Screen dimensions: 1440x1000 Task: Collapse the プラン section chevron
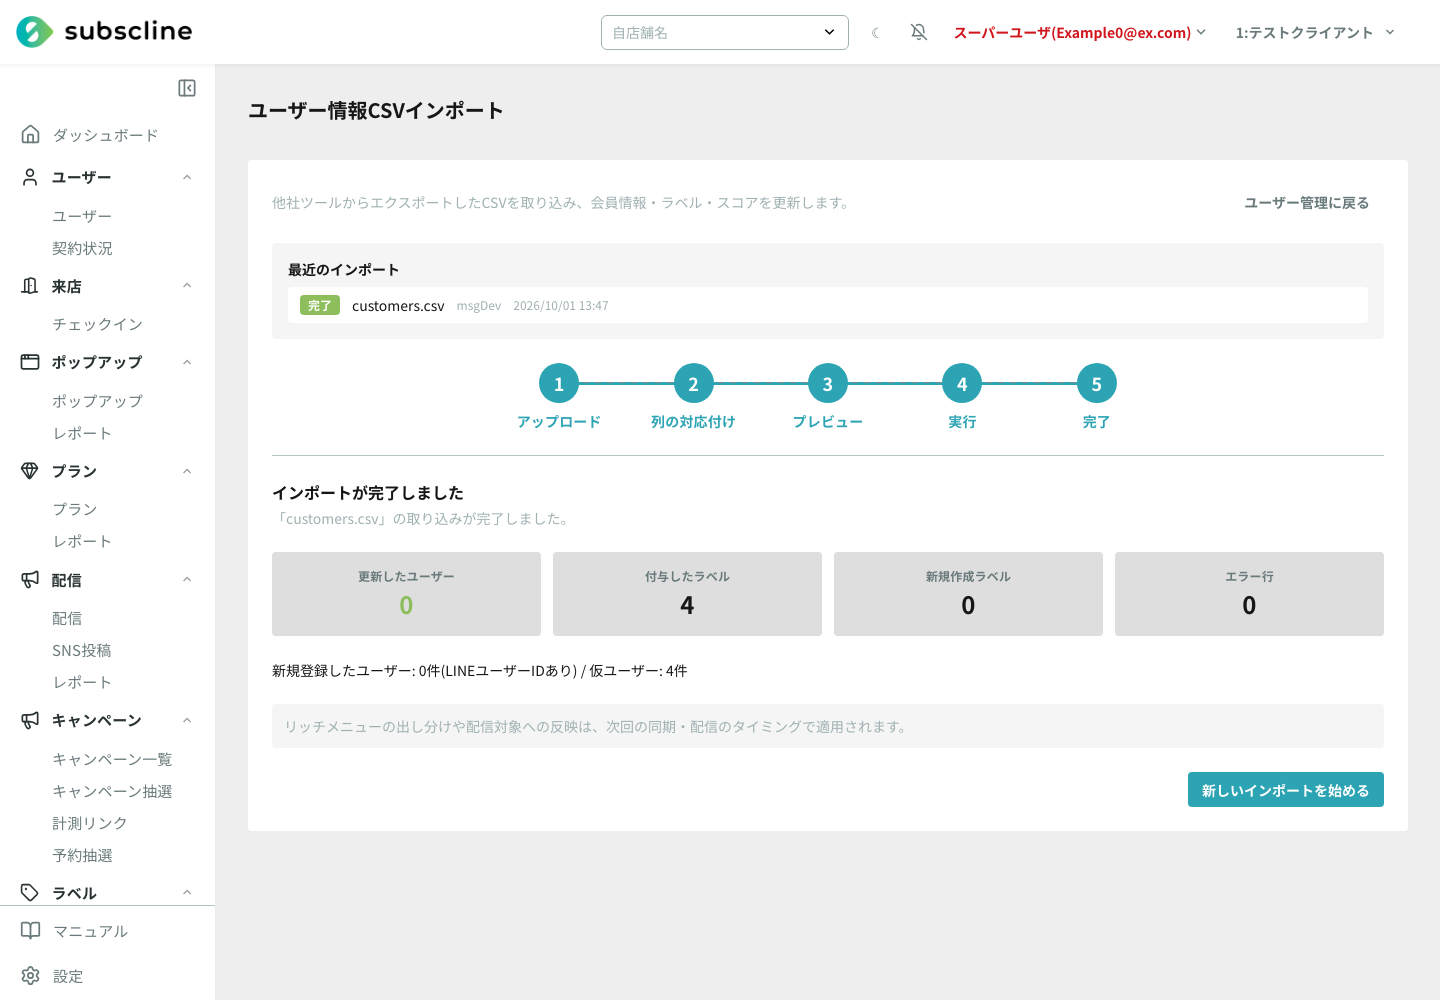point(187,471)
